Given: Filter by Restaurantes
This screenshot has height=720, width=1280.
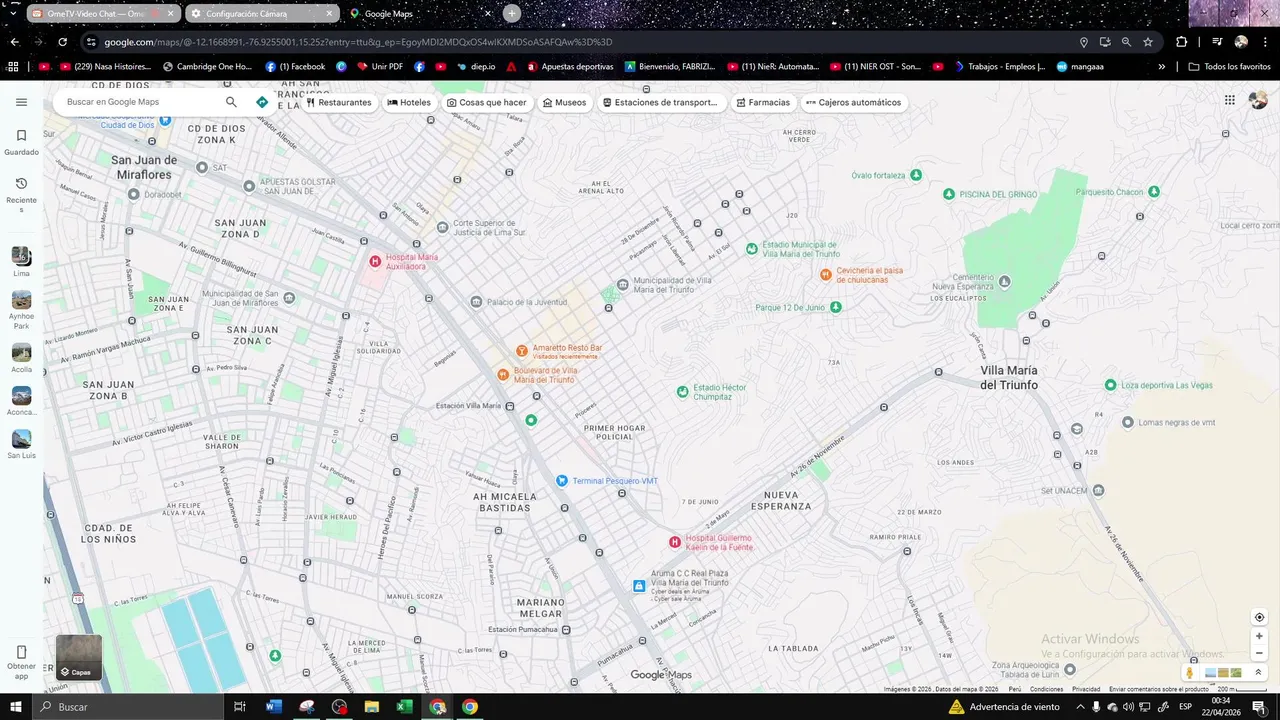Looking at the screenshot, I should coord(339,102).
